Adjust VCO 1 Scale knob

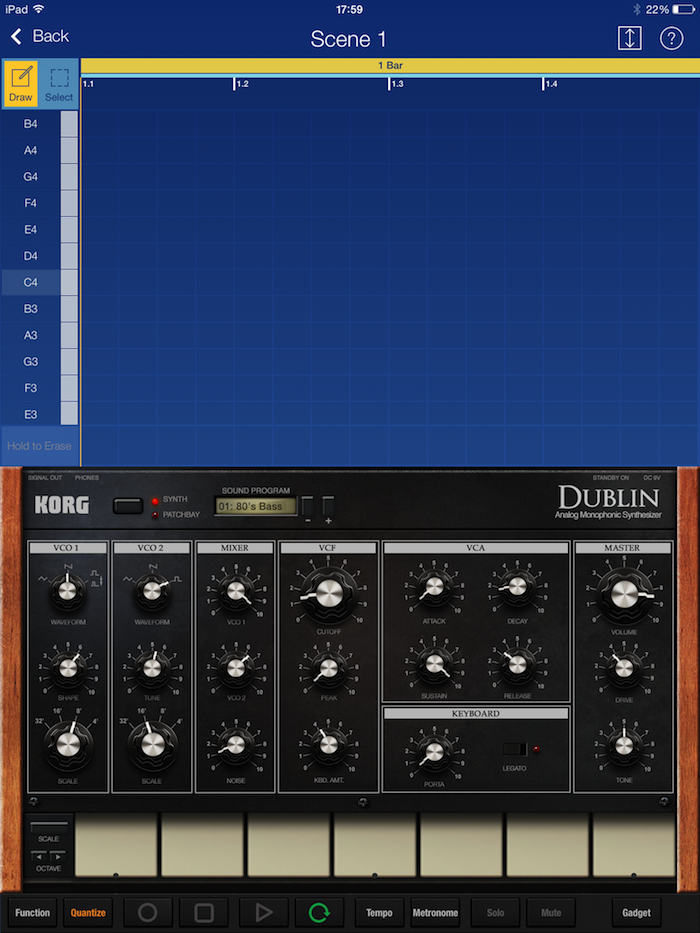point(68,744)
